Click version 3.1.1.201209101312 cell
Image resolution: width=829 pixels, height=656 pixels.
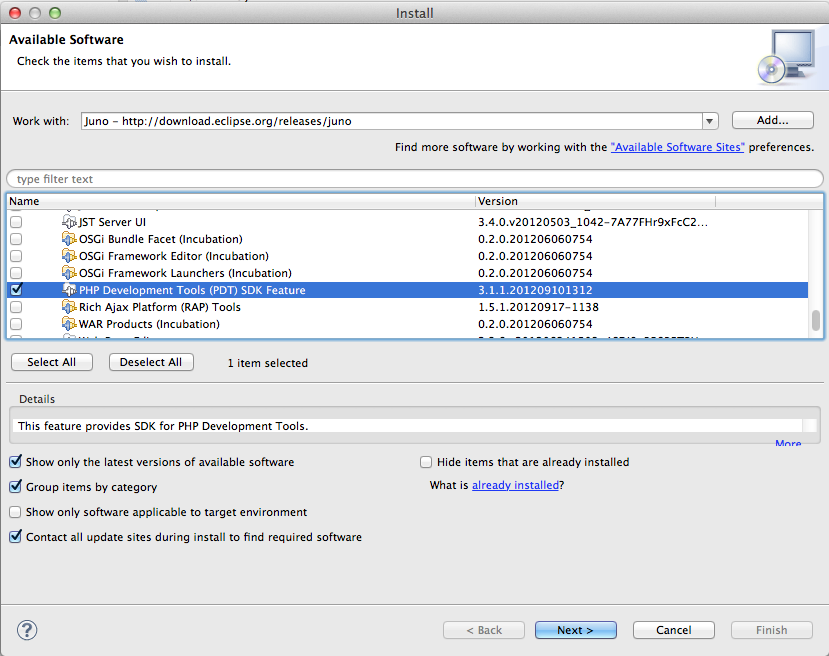point(535,290)
